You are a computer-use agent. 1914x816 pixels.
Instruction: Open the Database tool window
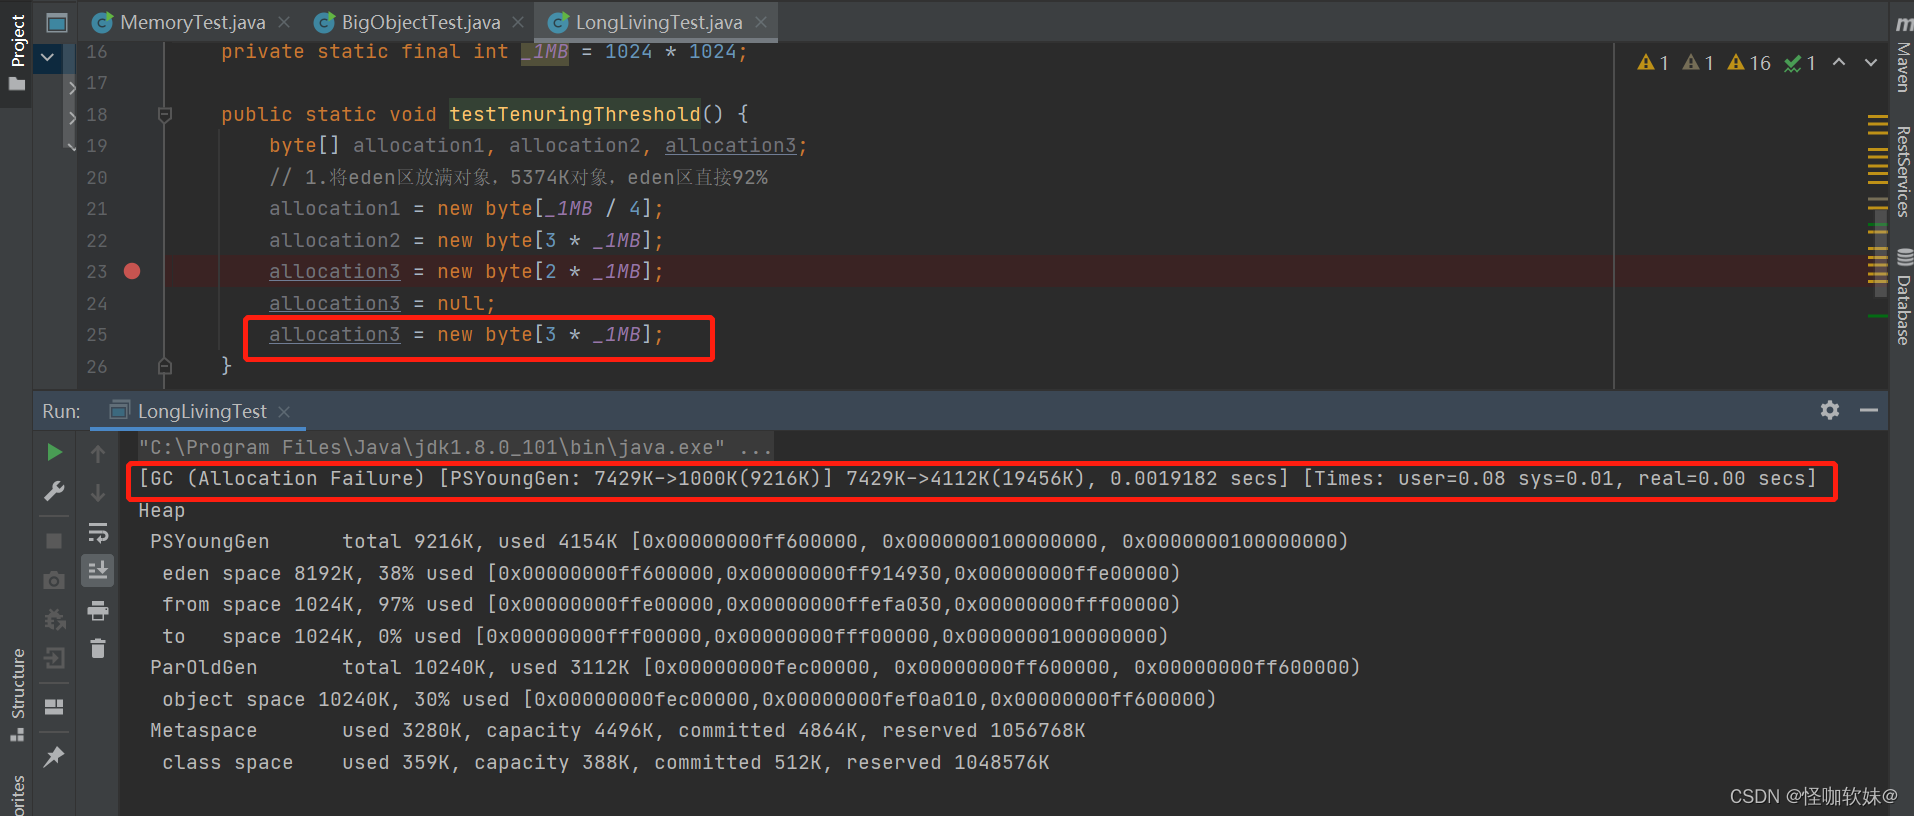click(1903, 297)
